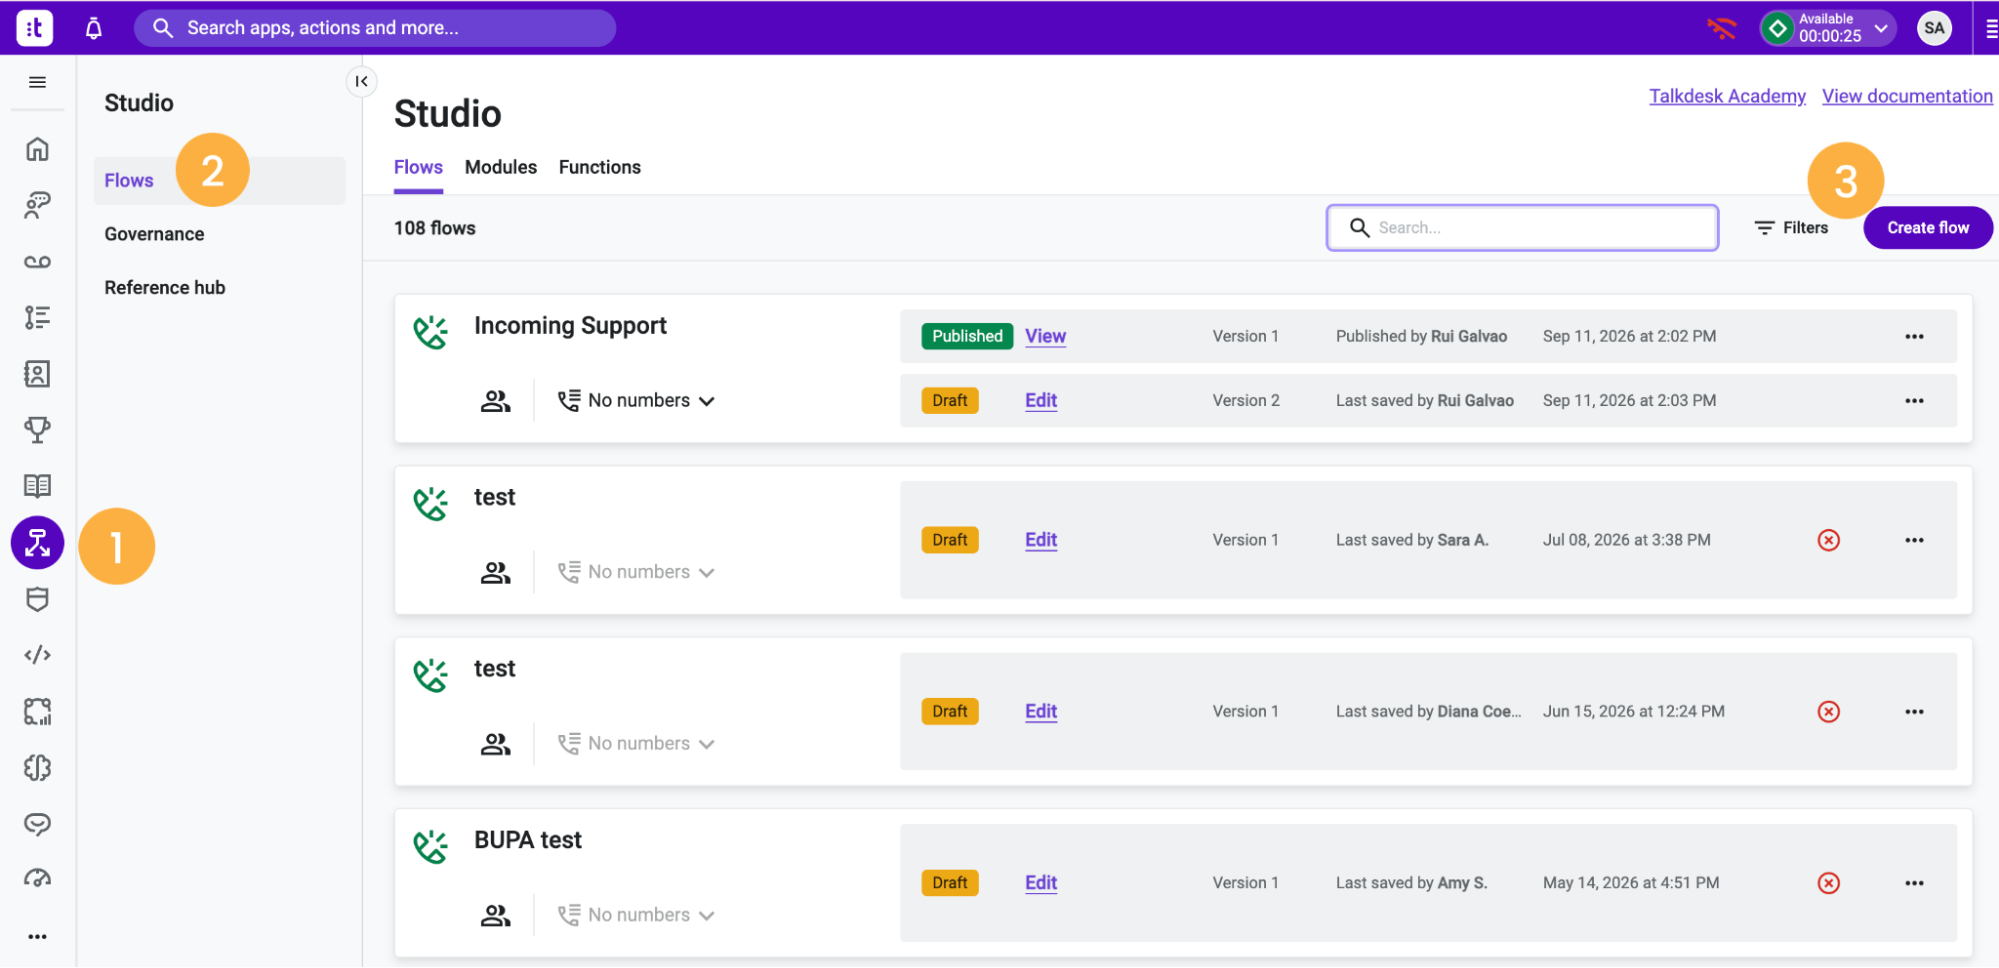Open more options for BUPA test flow
This screenshot has height=968, width=1999.
(1914, 883)
